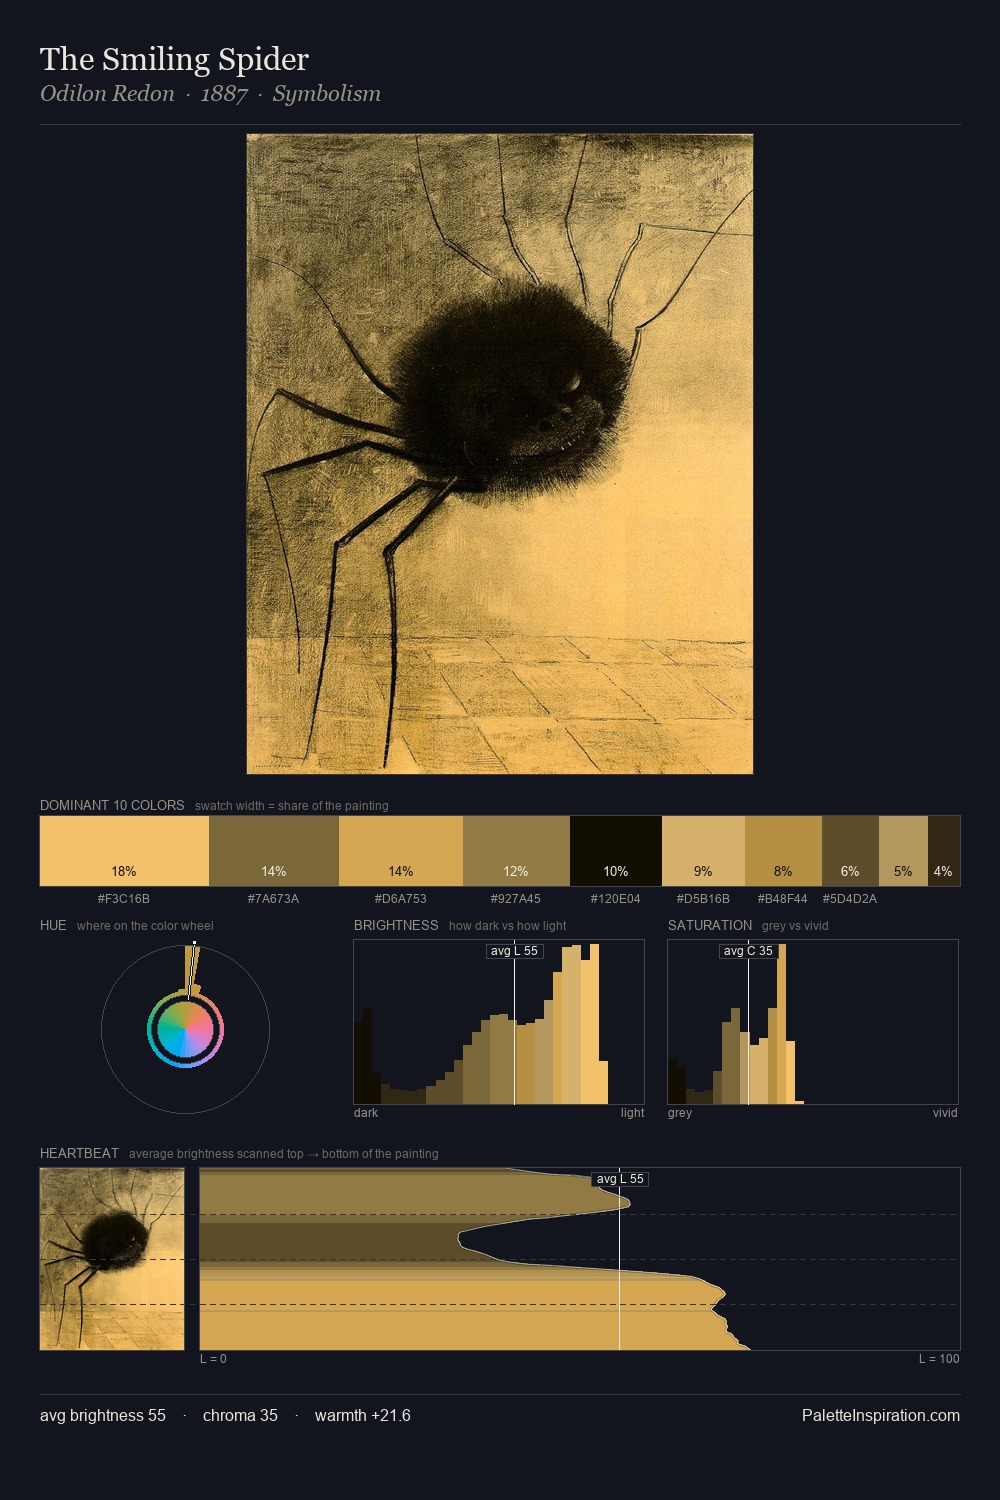This screenshot has width=1000, height=1500.
Task: Select the 6% dark brown swatch
Action: click(x=850, y=851)
